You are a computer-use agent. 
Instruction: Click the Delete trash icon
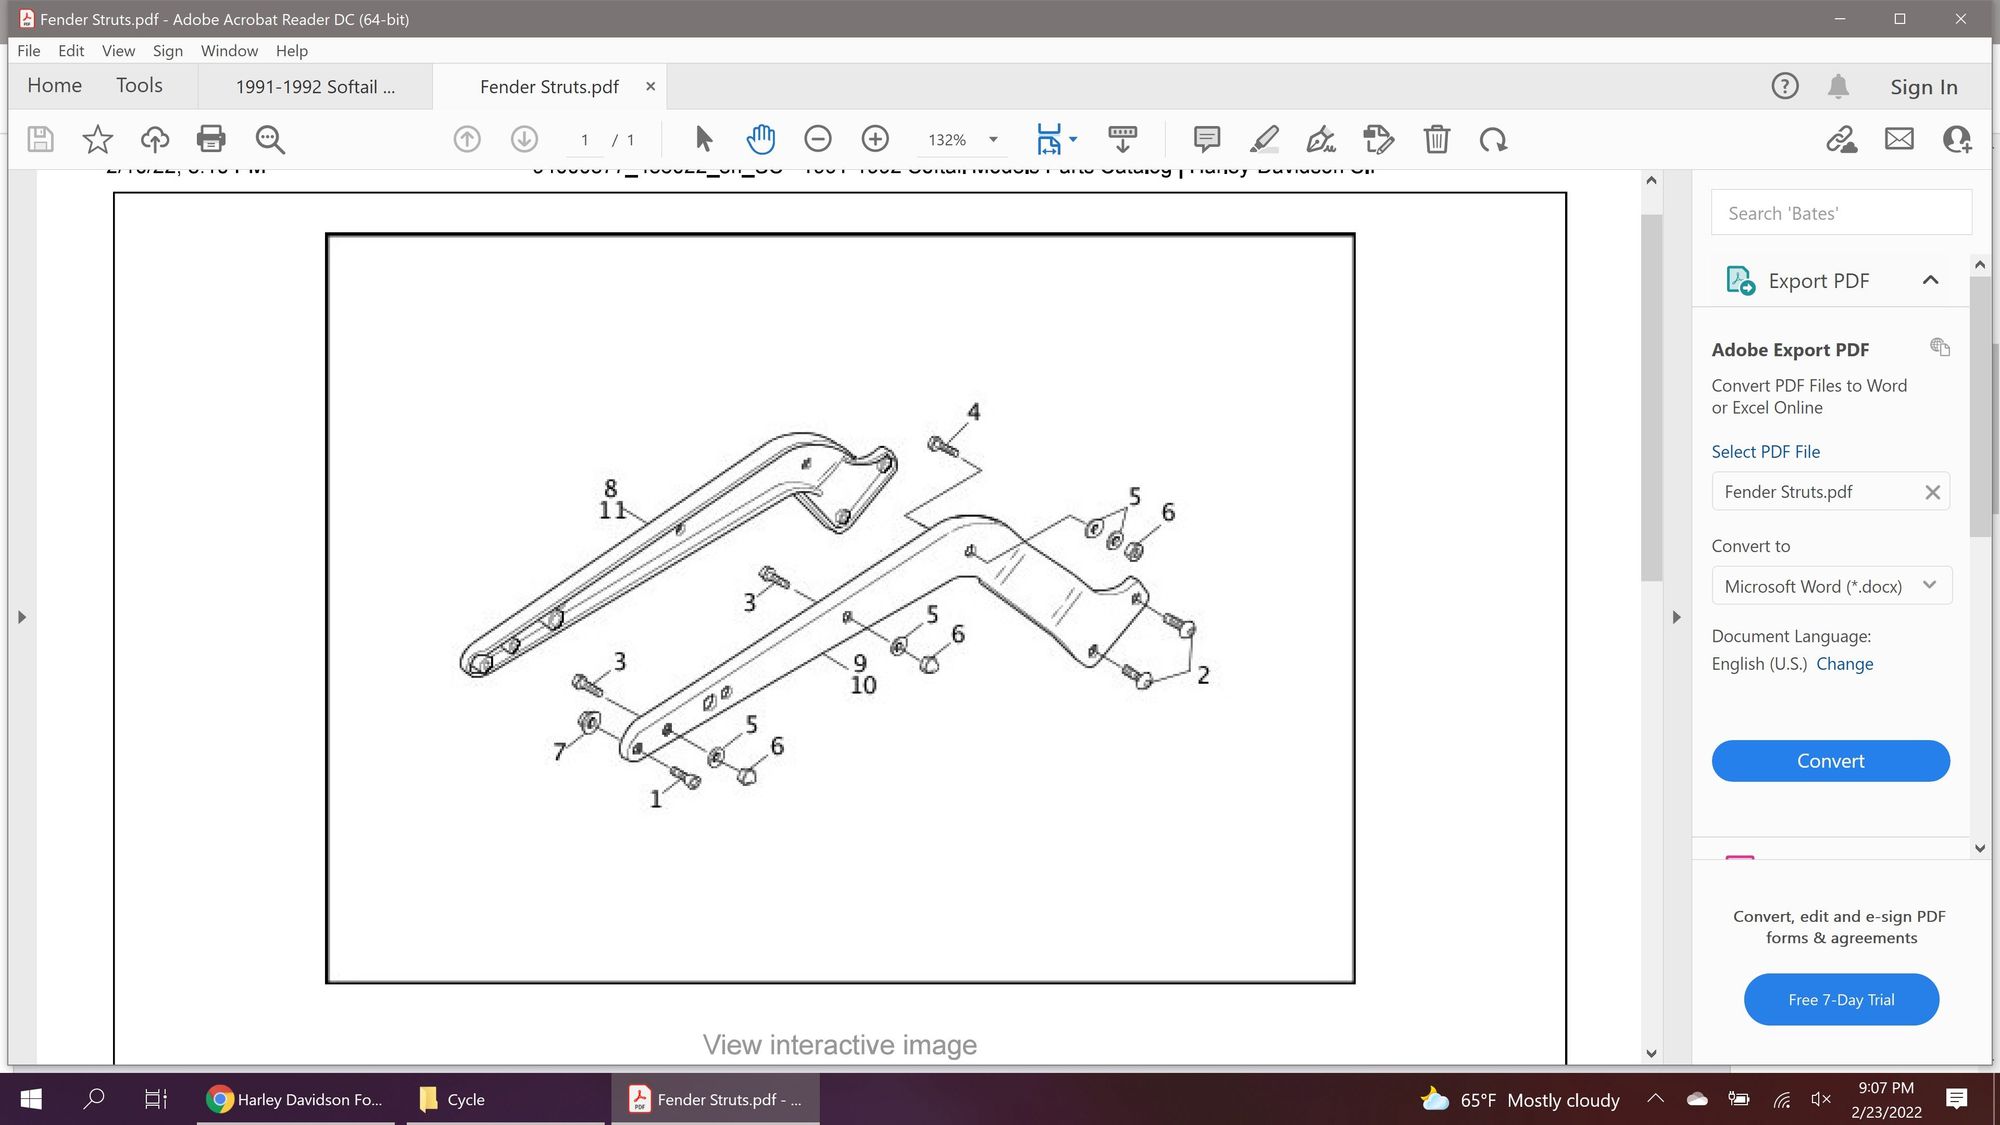point(1436,139)
